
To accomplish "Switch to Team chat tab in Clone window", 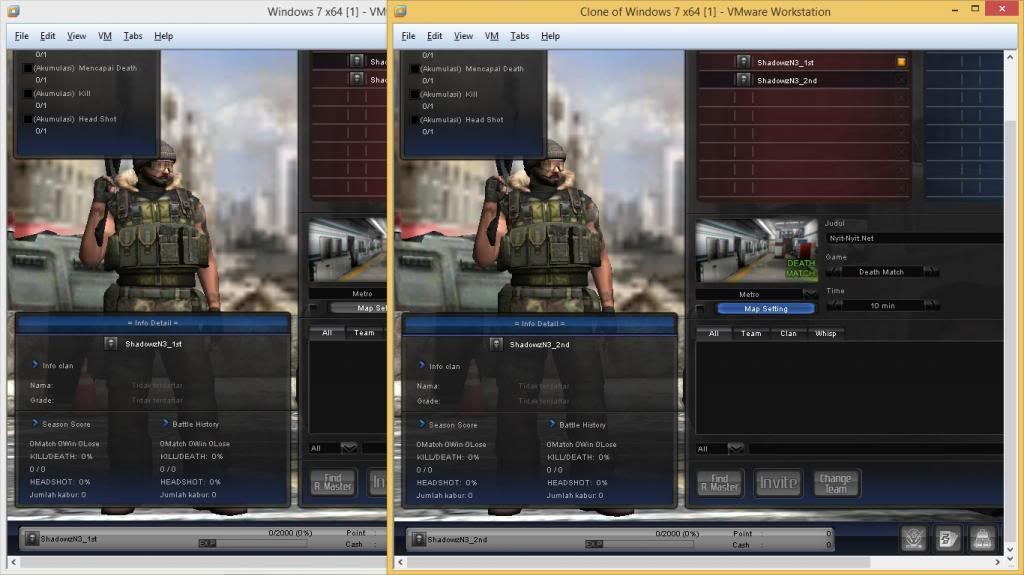I will [751, 333].
